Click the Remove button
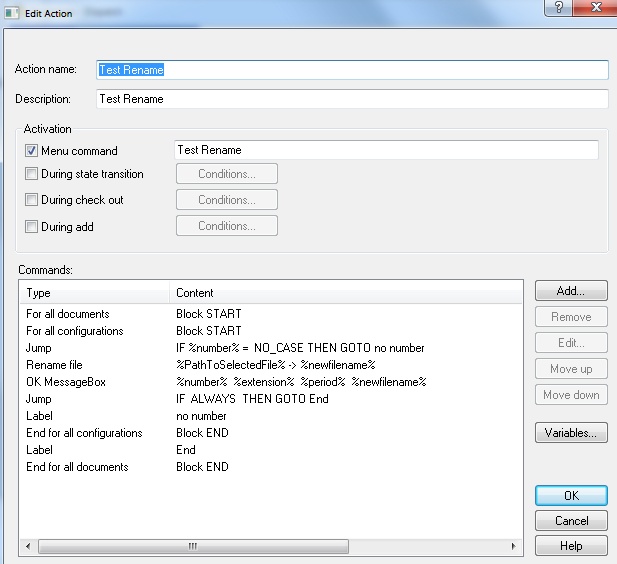617x564 pixels. 571,317
